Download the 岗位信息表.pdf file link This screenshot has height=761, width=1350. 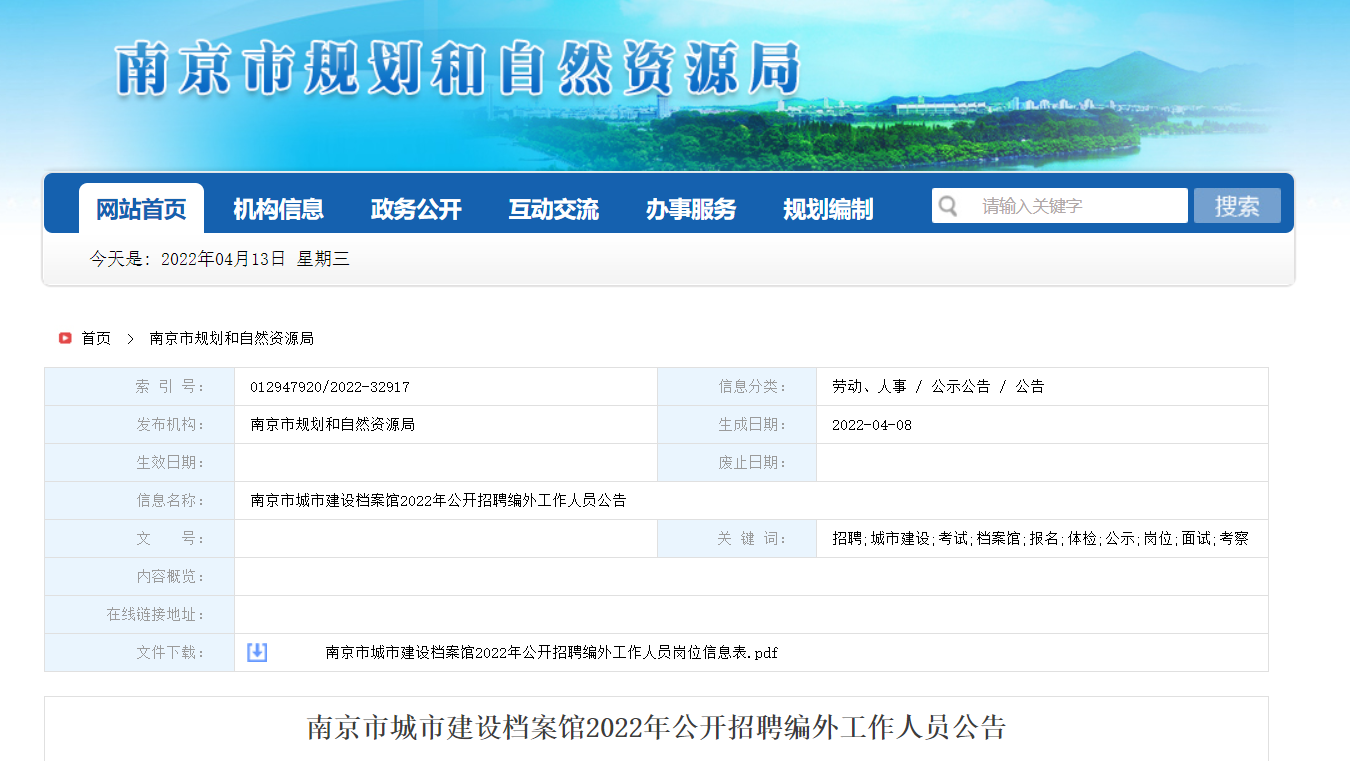coord(551,653)
